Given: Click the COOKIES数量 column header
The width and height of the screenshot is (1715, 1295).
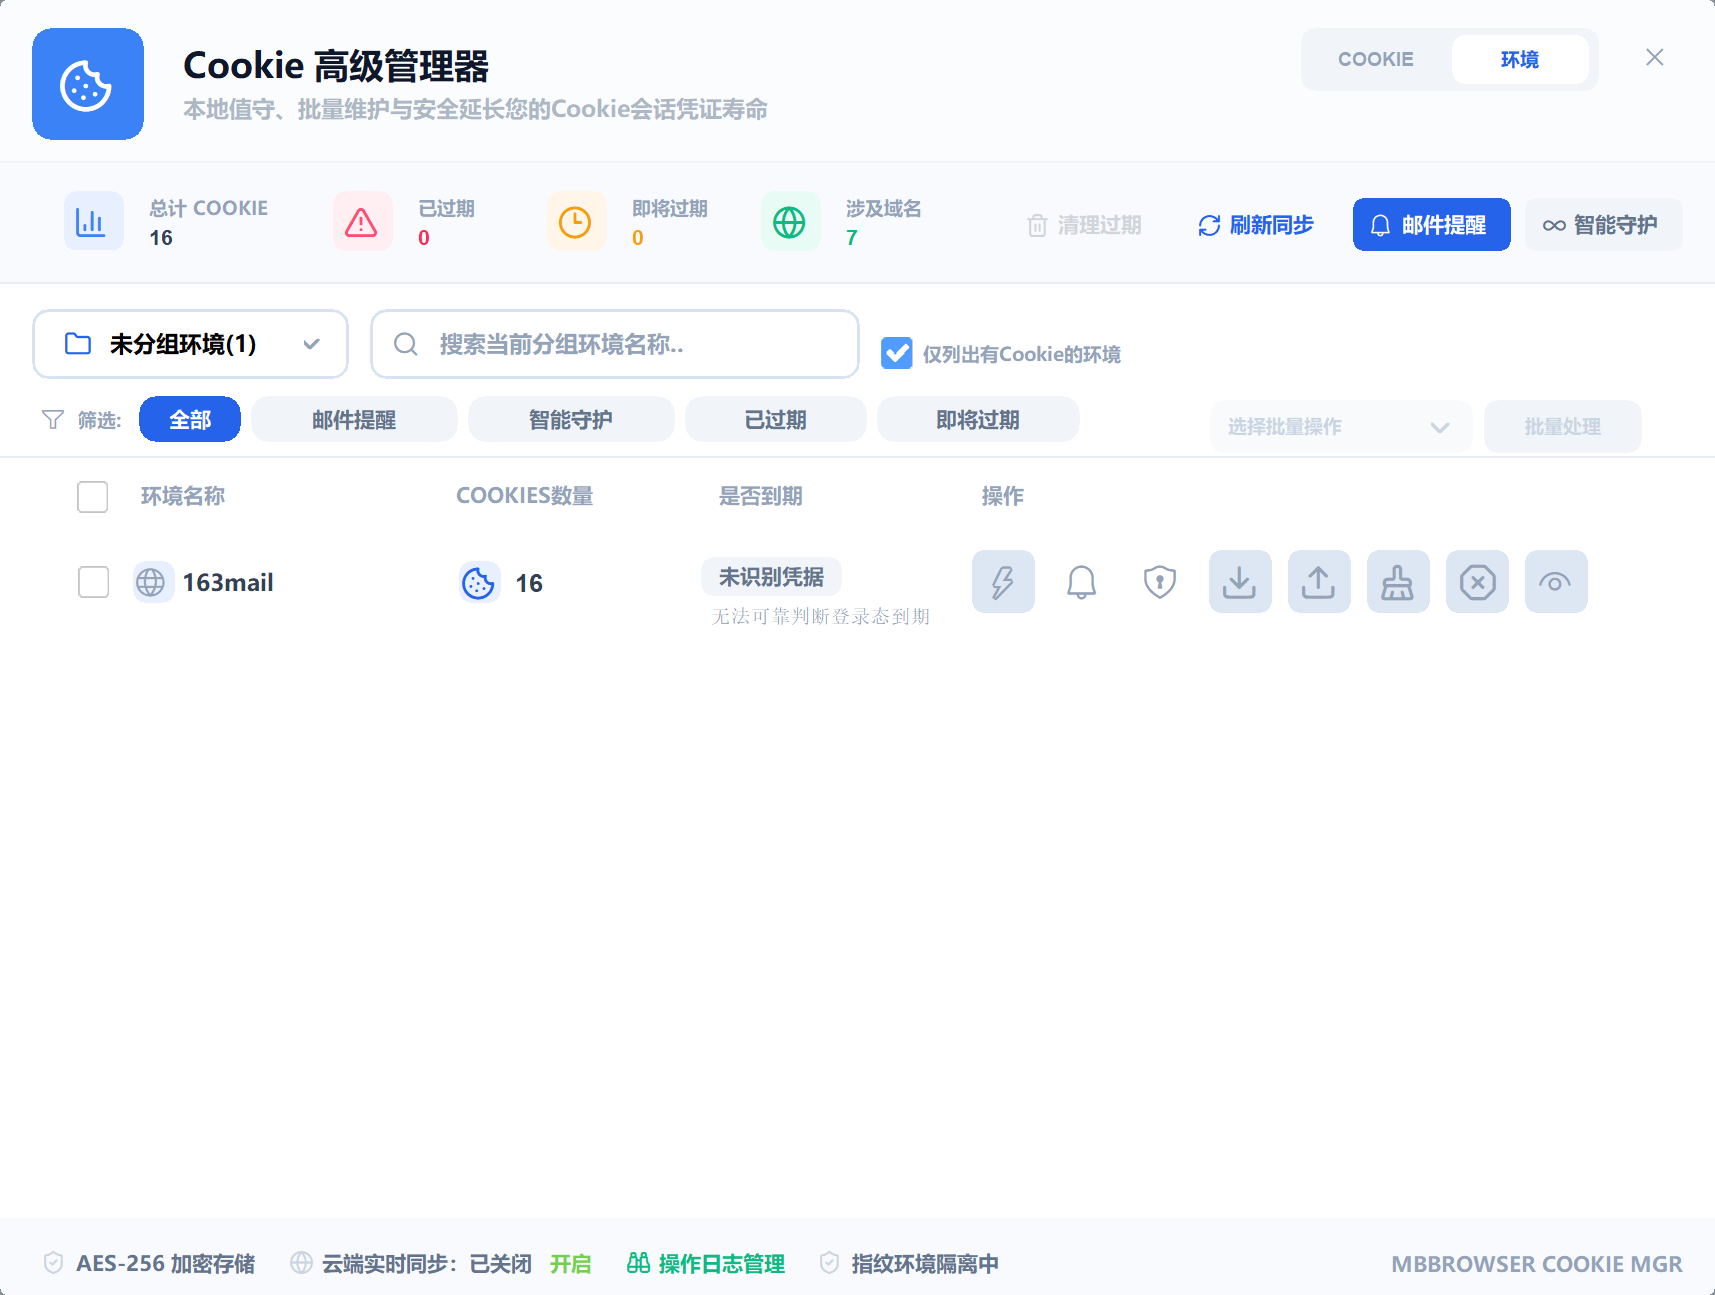Looking at the screenshot, I should click(525, 496).
